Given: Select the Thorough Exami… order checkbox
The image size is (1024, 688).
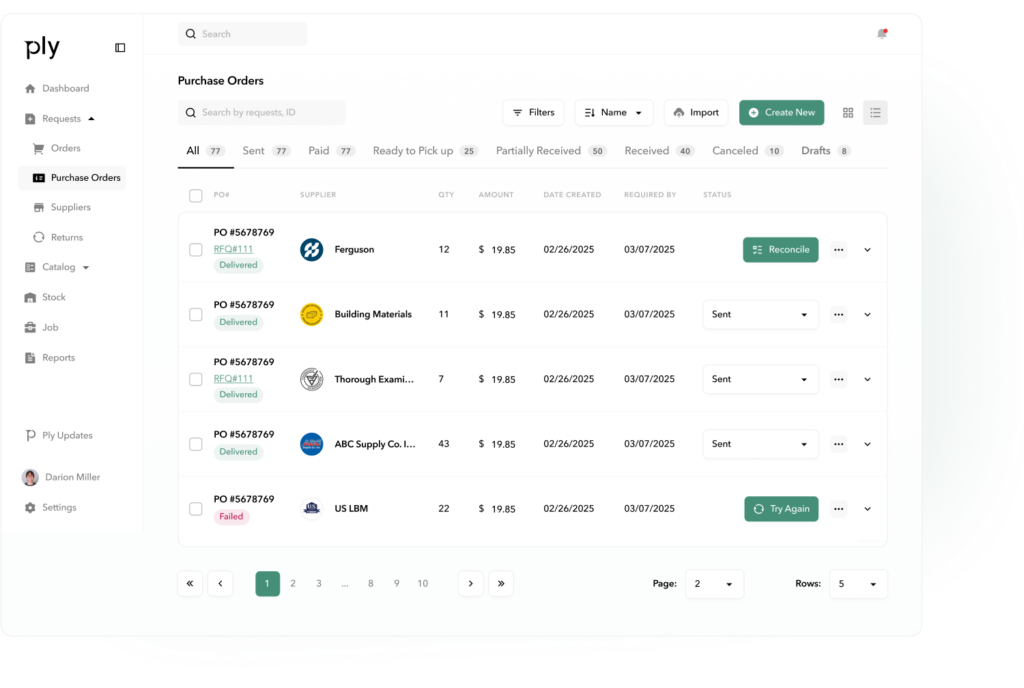Looking at the screenshot, I should (196, 379).
